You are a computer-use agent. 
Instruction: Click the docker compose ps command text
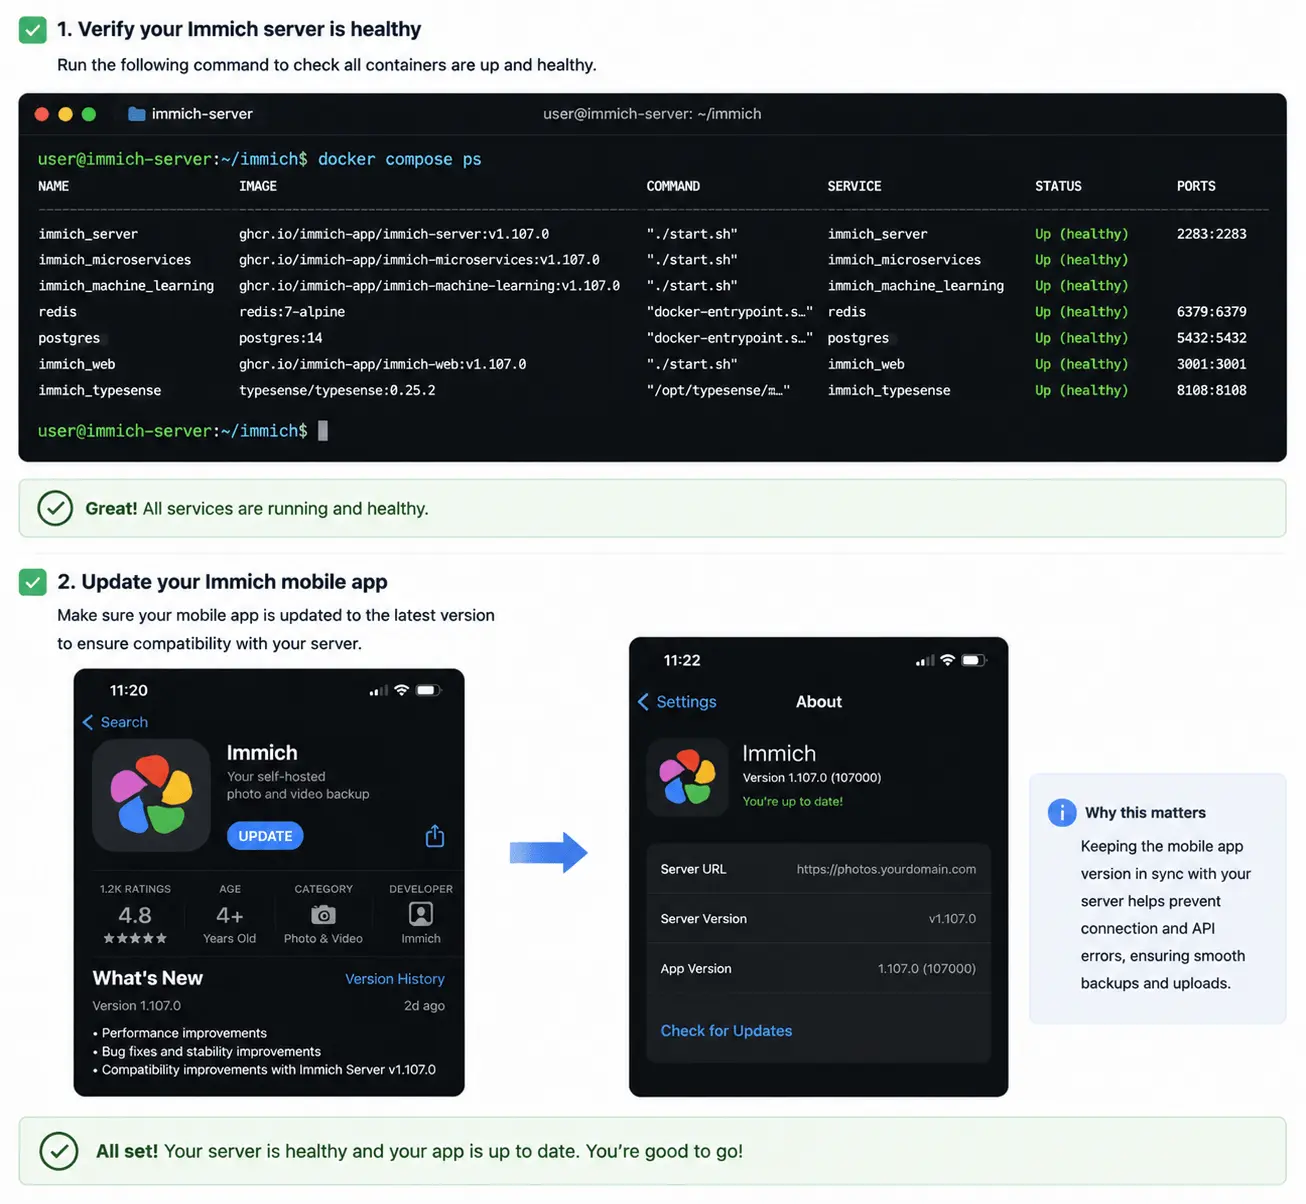pyautogui.click(x=400, y=159)
